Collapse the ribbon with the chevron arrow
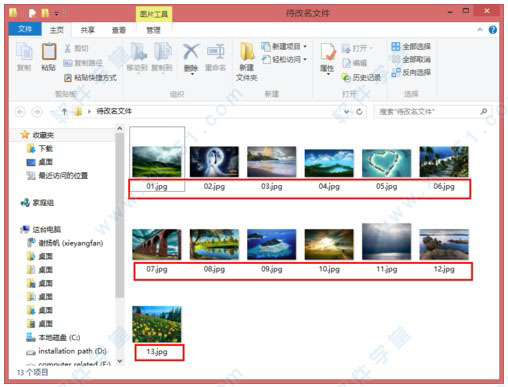The height and width of the screenshot is (387, 508). 480,30
